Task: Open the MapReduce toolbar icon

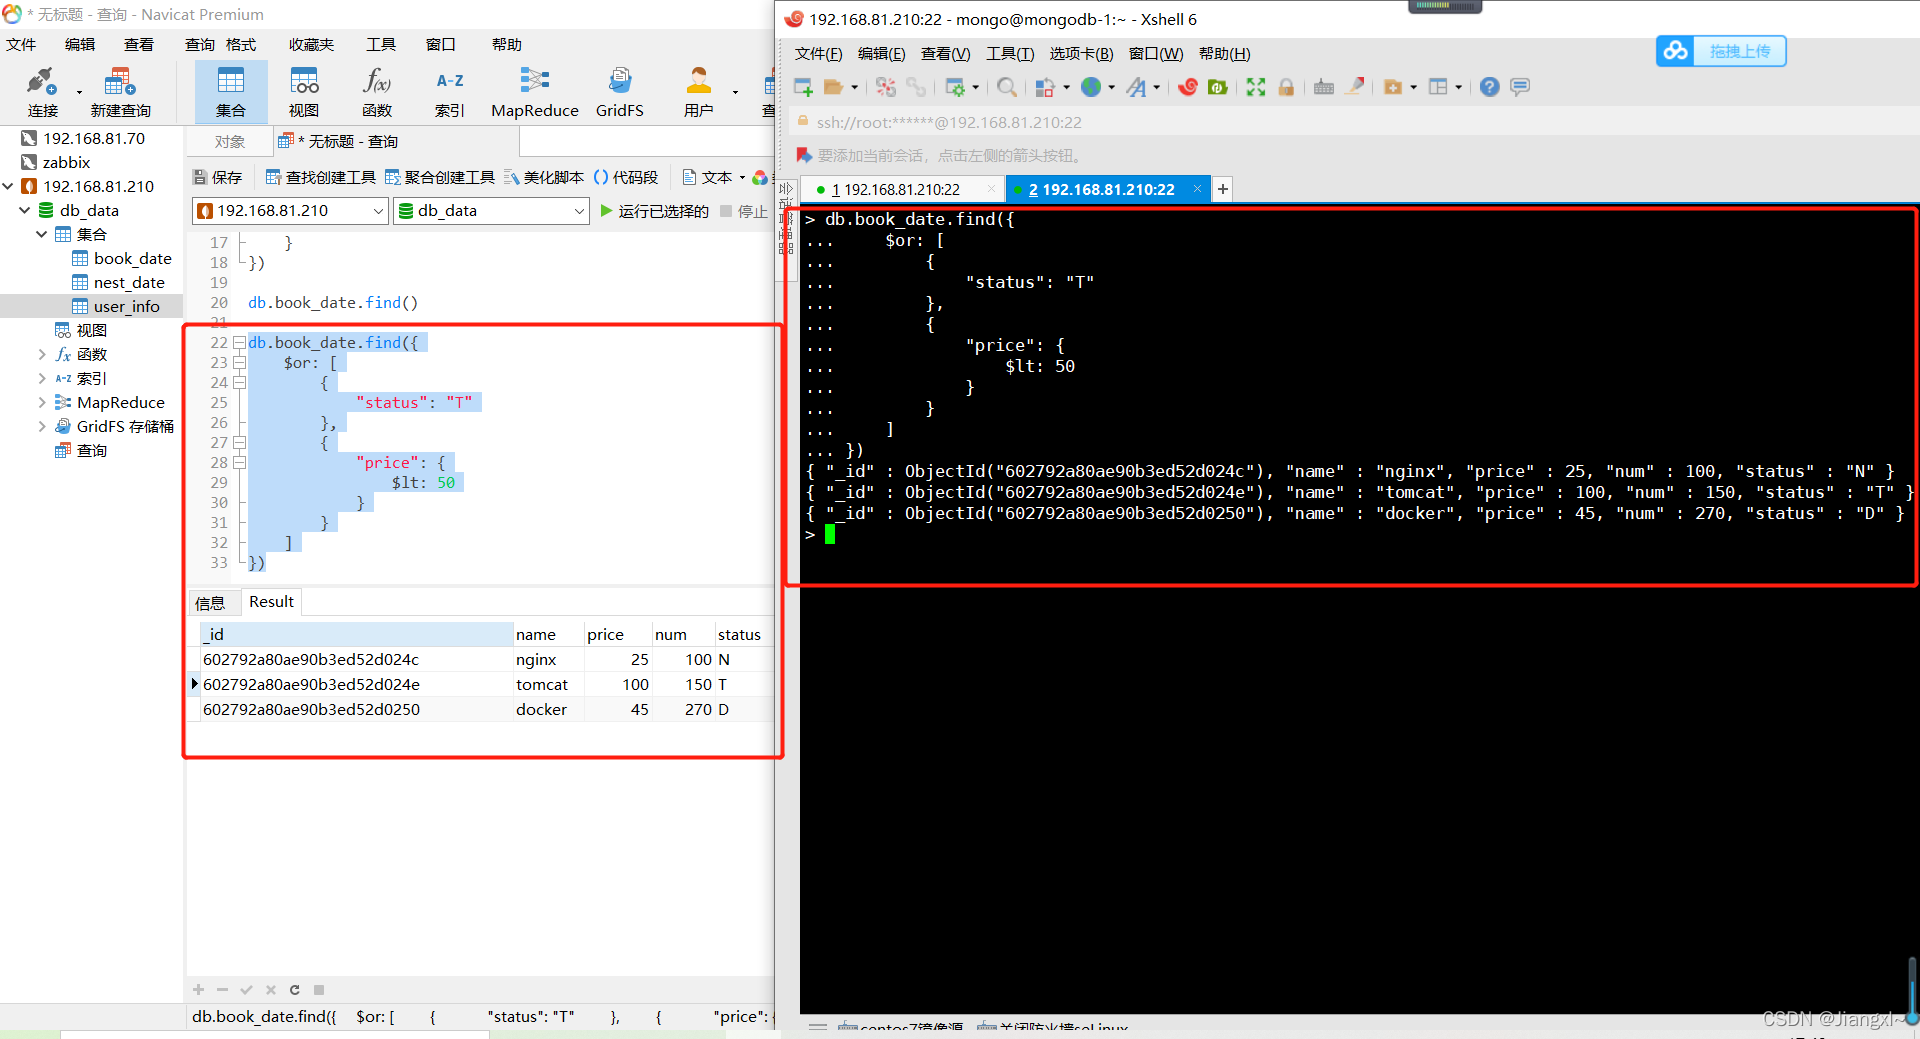Action: pos(534,92)
